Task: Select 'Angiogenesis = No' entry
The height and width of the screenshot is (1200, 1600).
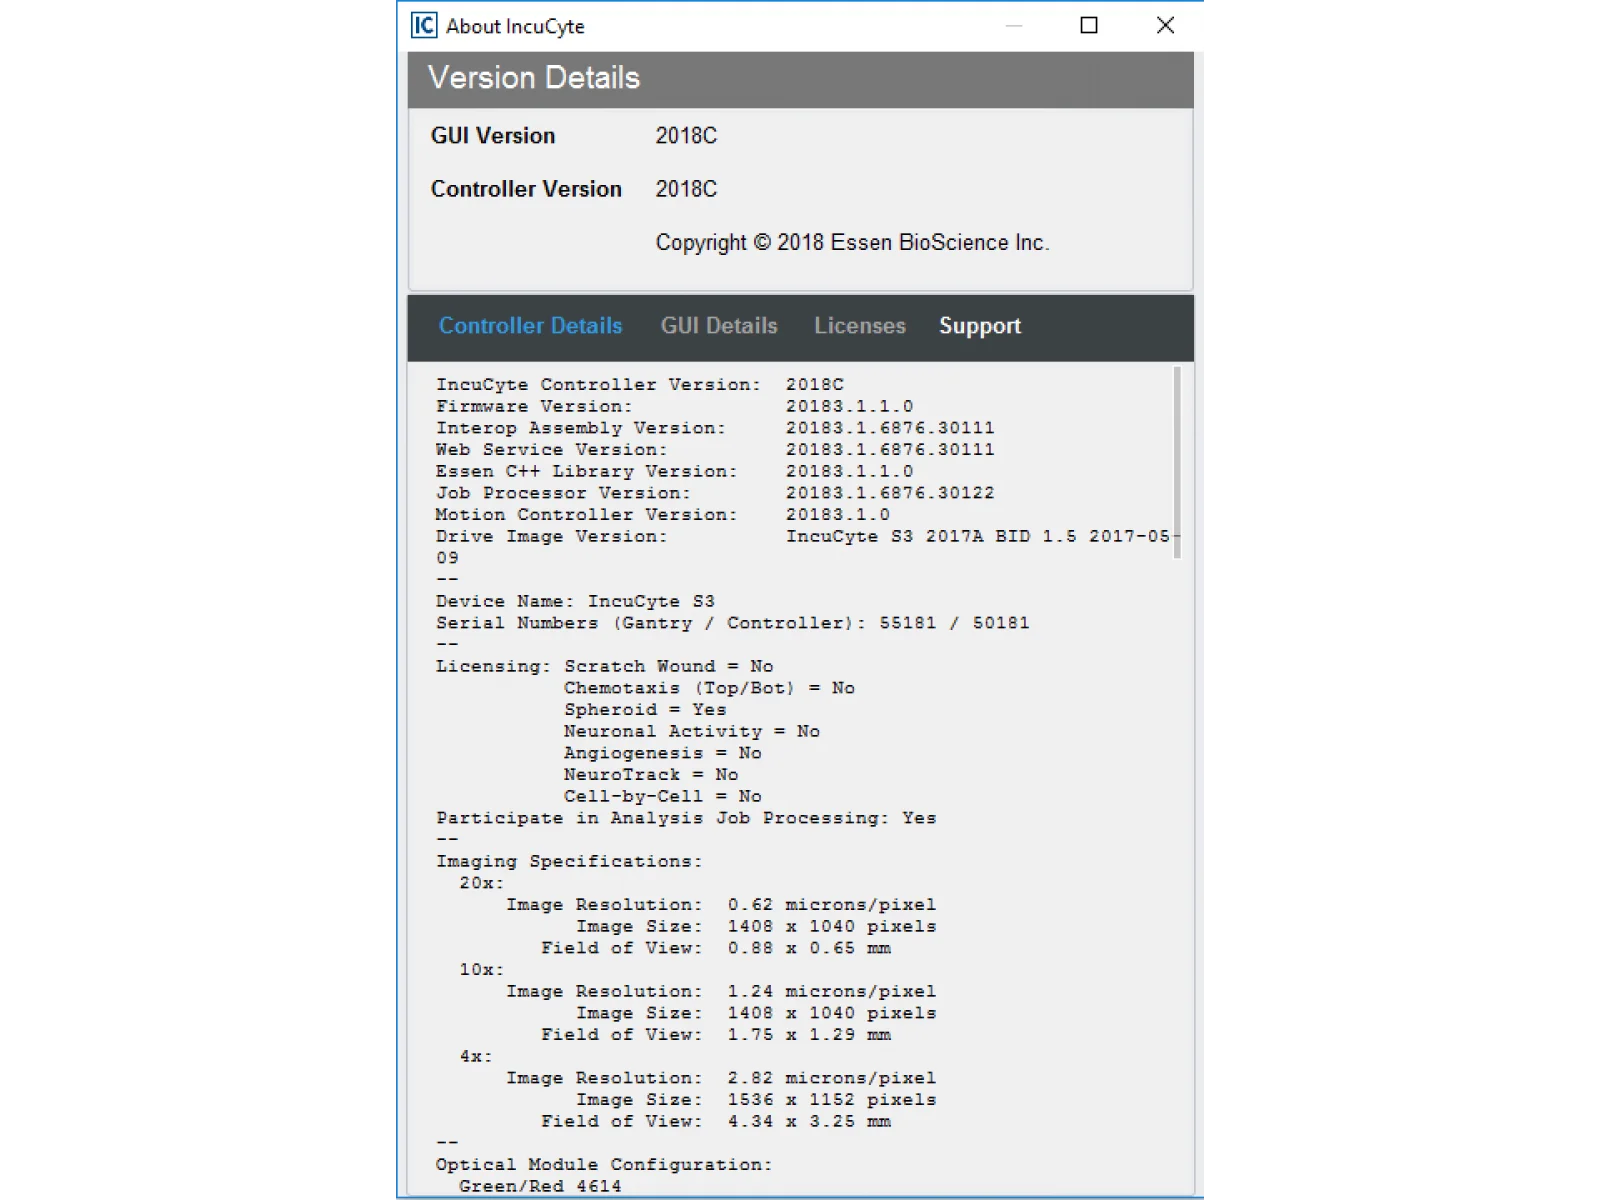Action: 663,753
